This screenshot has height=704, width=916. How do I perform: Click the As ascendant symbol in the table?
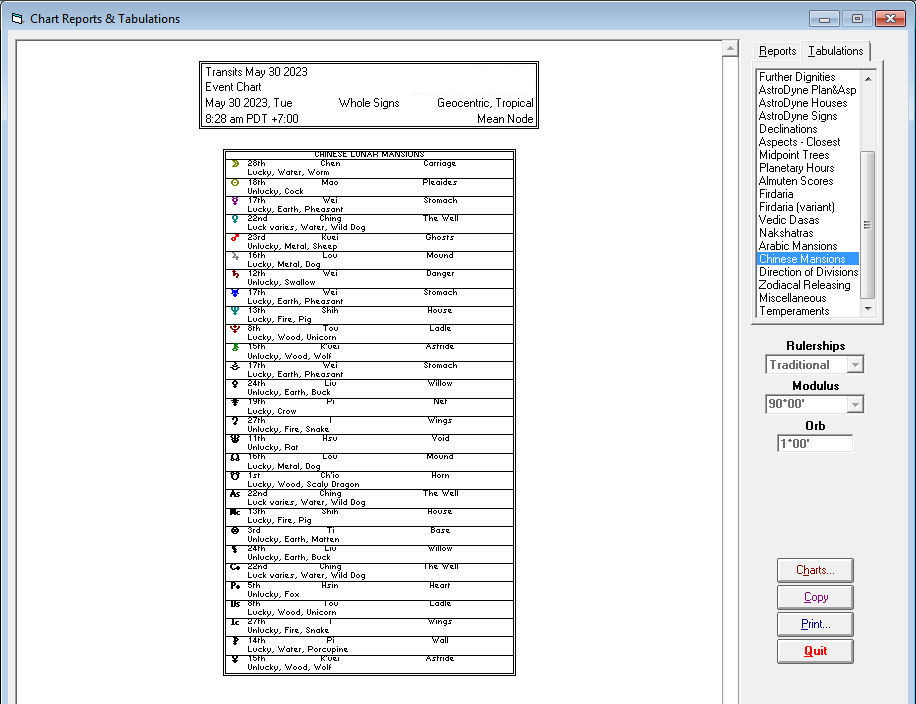click(x=234, y=493)
